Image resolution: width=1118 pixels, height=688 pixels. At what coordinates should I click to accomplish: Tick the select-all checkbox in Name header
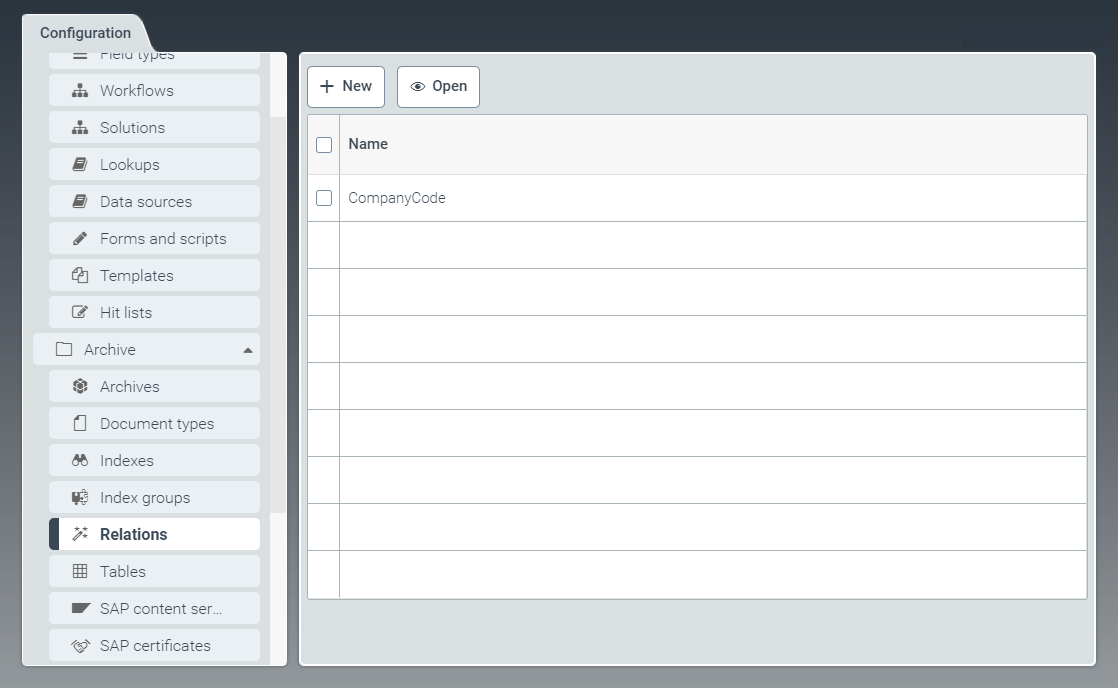(x=324, y=145)
